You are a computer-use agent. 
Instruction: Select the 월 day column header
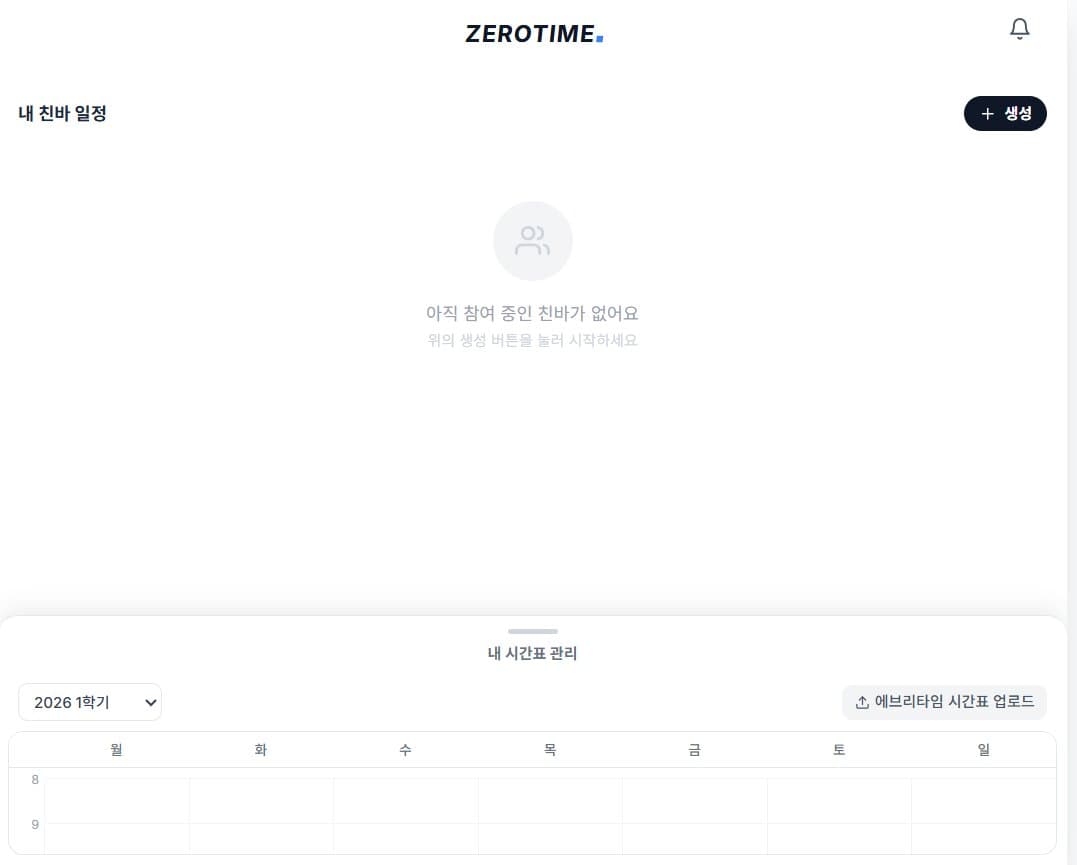[117, 750]
